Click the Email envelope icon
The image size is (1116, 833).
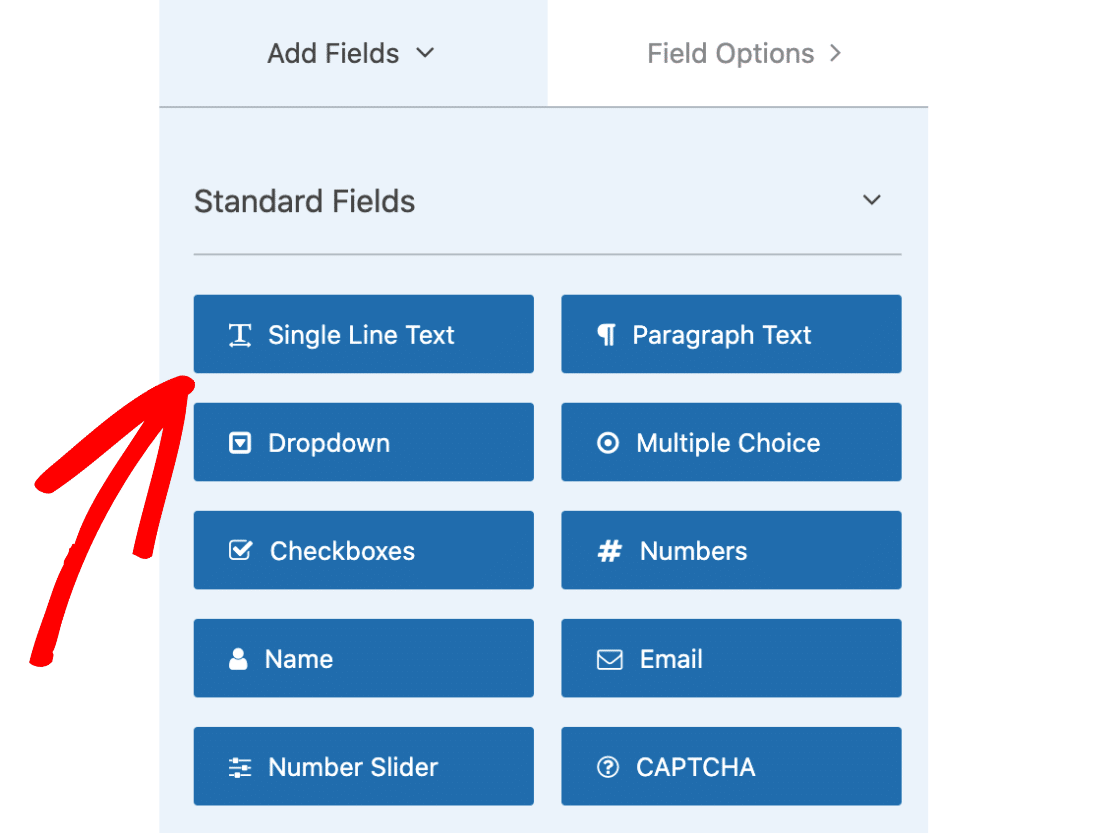coord(609,659)
